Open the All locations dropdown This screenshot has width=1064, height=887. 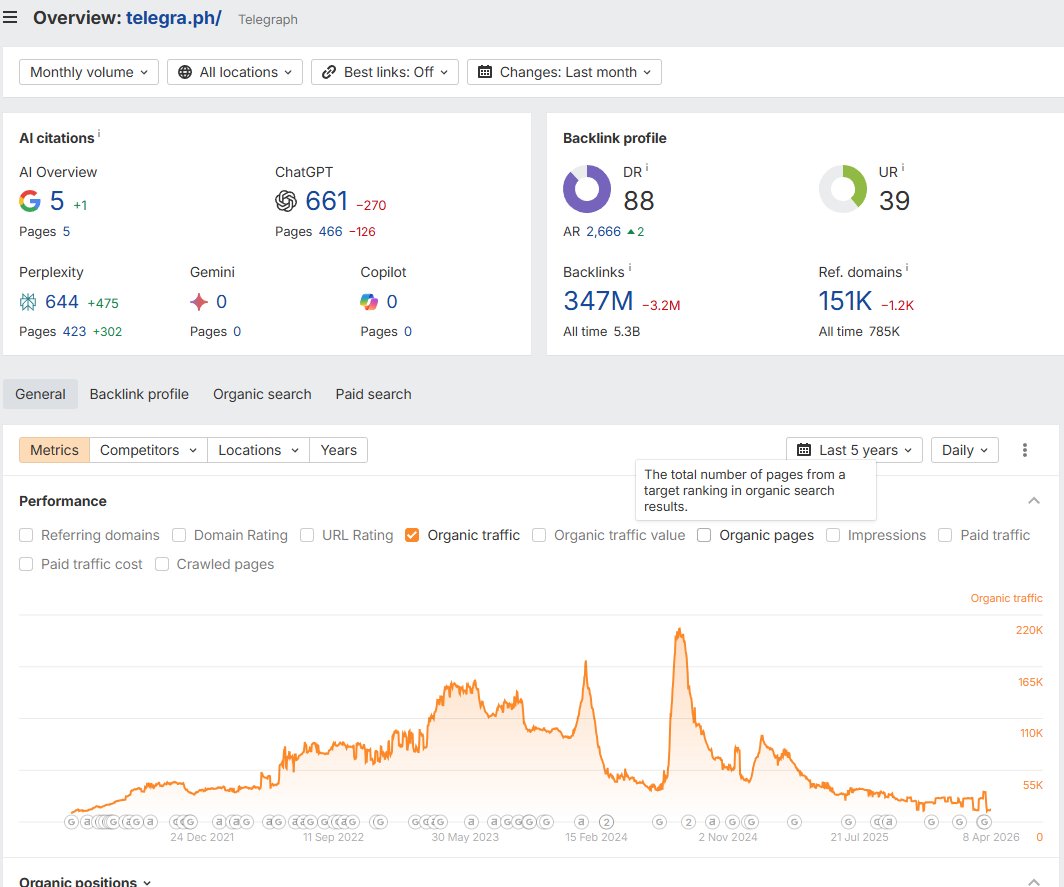235,72
